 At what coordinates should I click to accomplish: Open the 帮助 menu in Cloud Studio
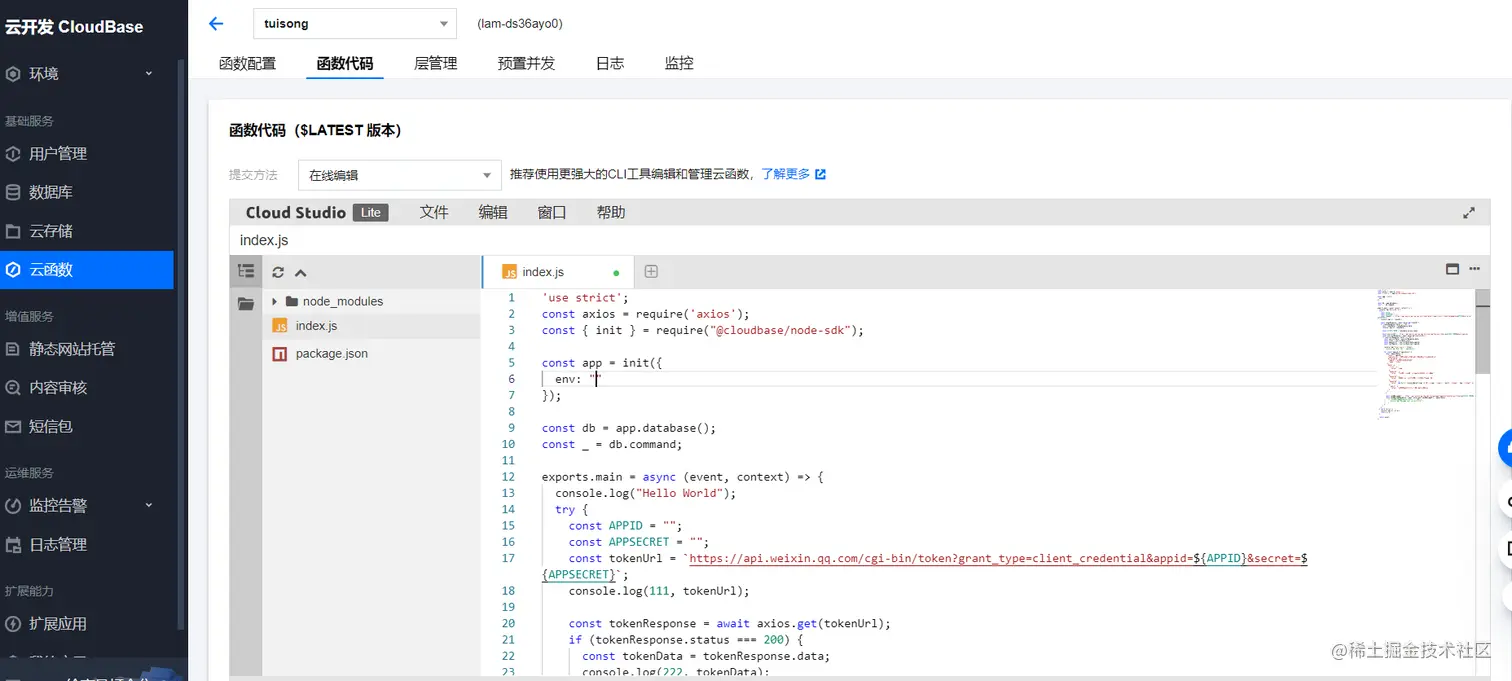pyautogui.click(x=611, y=212)
